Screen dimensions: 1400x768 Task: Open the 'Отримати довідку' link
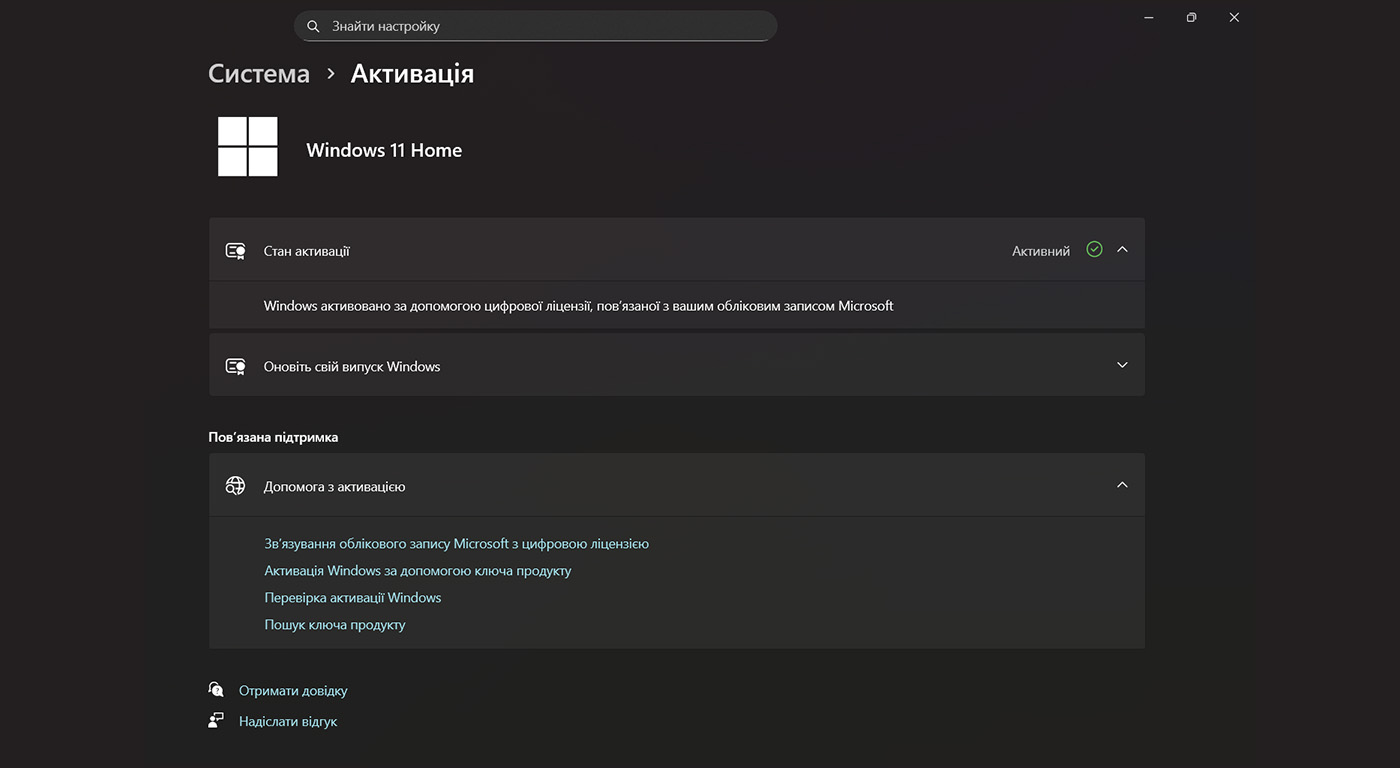pos(293,691)
